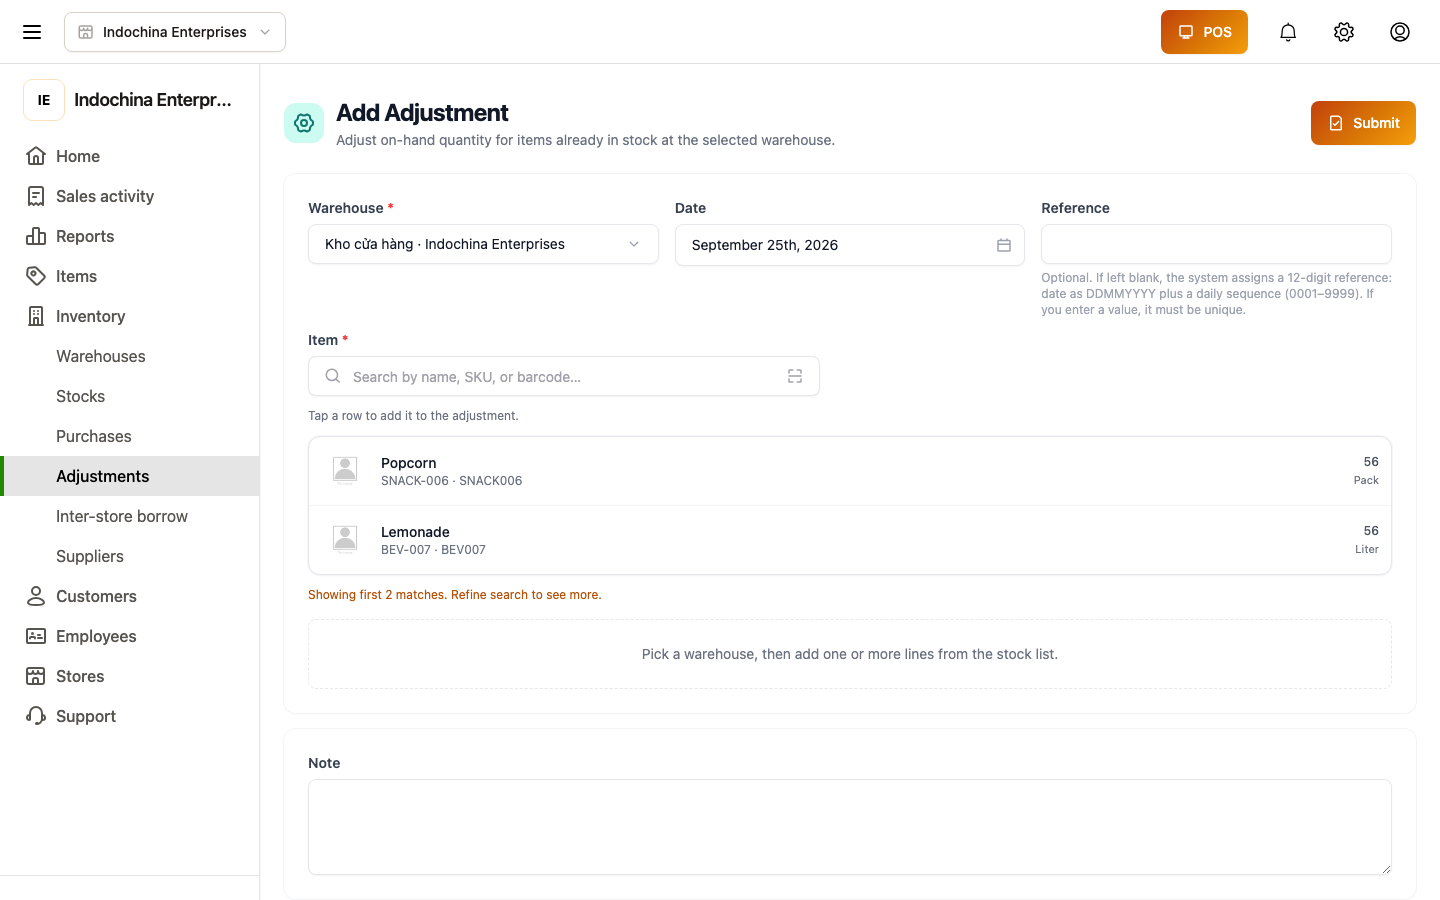Open the notifications bell
The image size is (1440, 900).
coord(1288,32)
